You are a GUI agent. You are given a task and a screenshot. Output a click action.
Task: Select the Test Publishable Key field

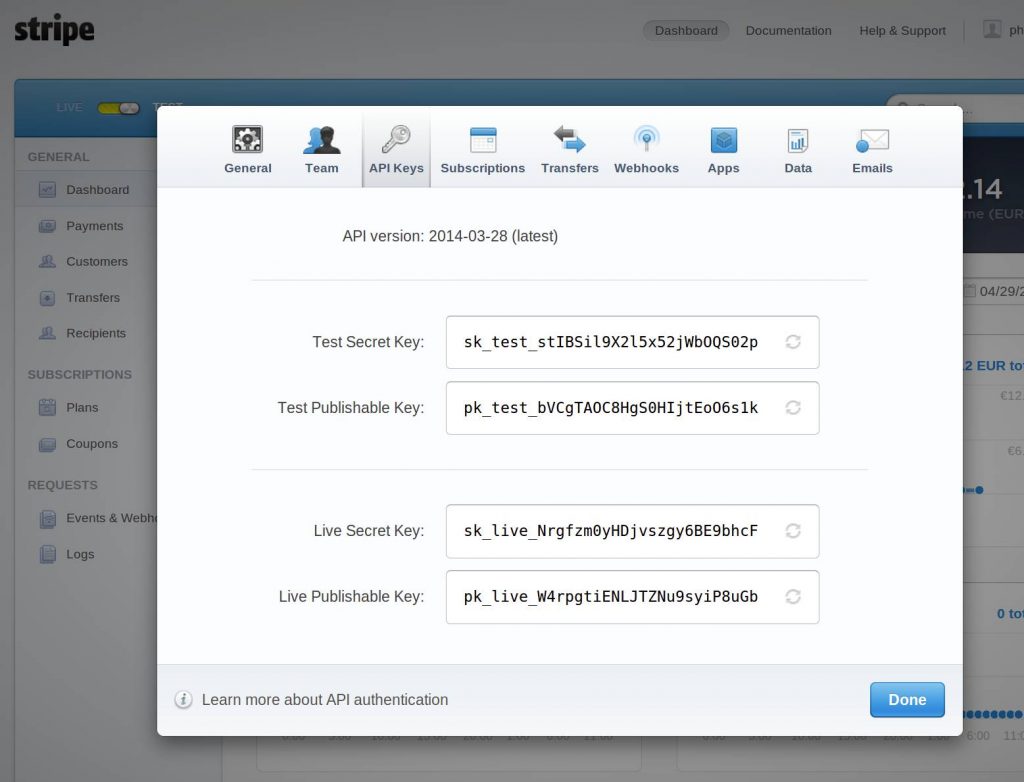632,408
